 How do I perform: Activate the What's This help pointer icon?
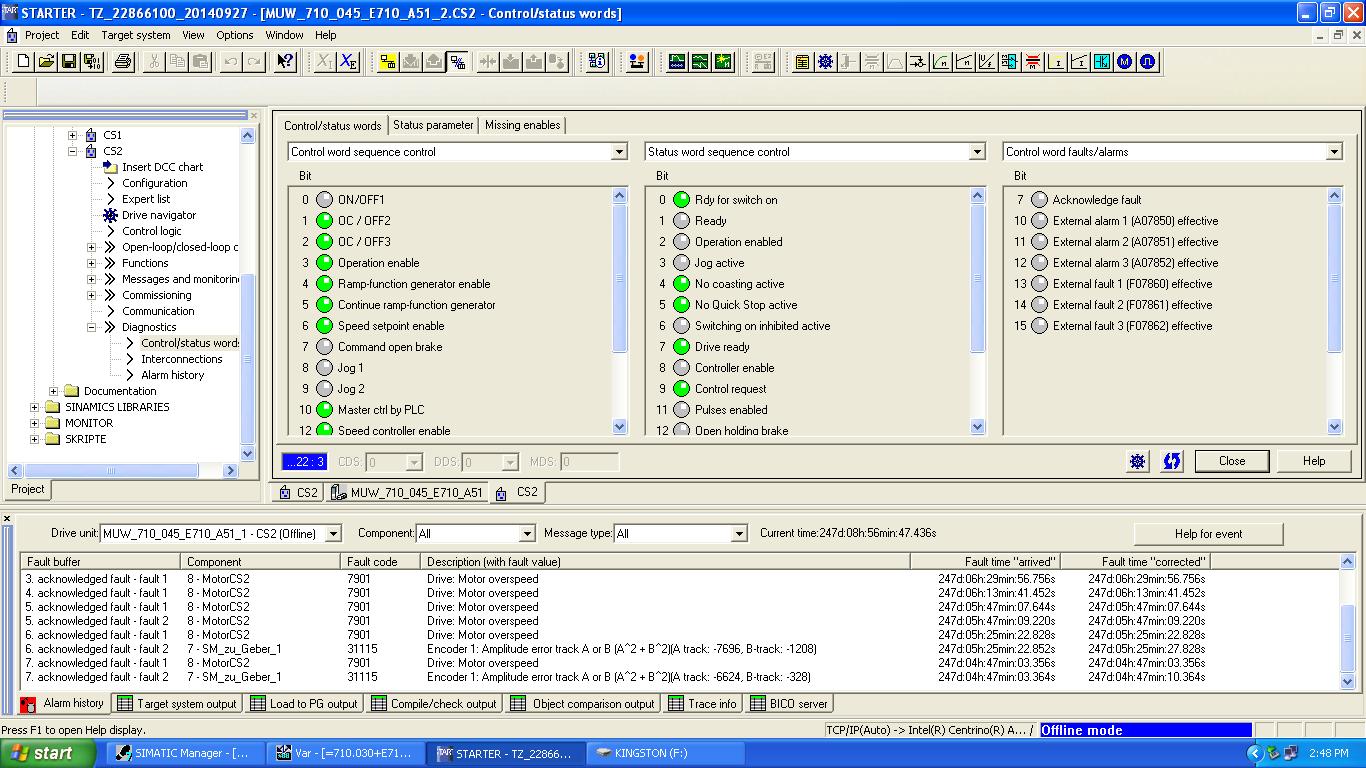click(x=285, y=62)
